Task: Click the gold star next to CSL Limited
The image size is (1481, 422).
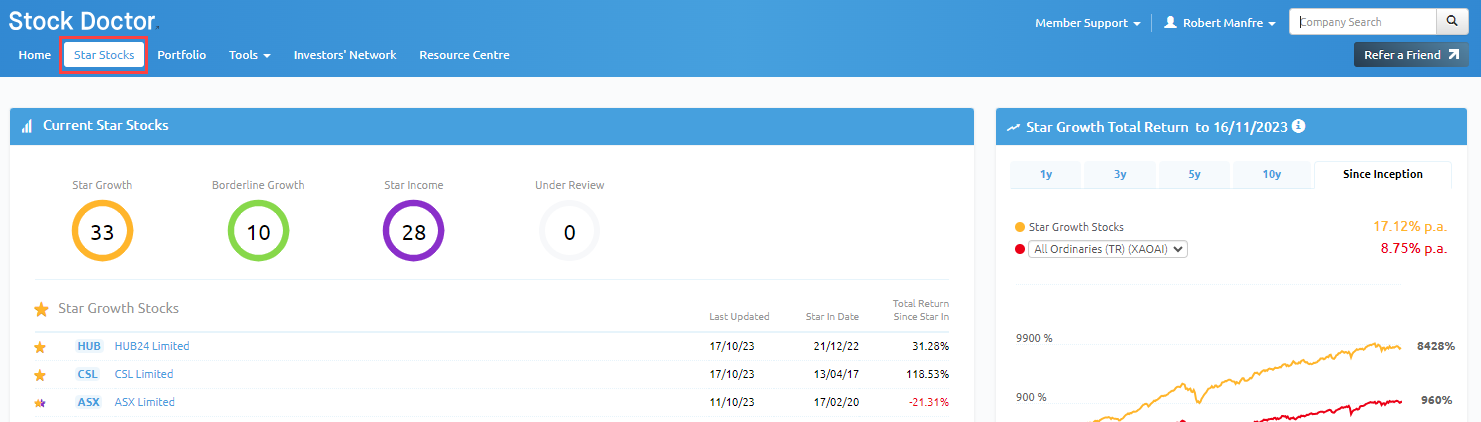Action: pos(40,375)
